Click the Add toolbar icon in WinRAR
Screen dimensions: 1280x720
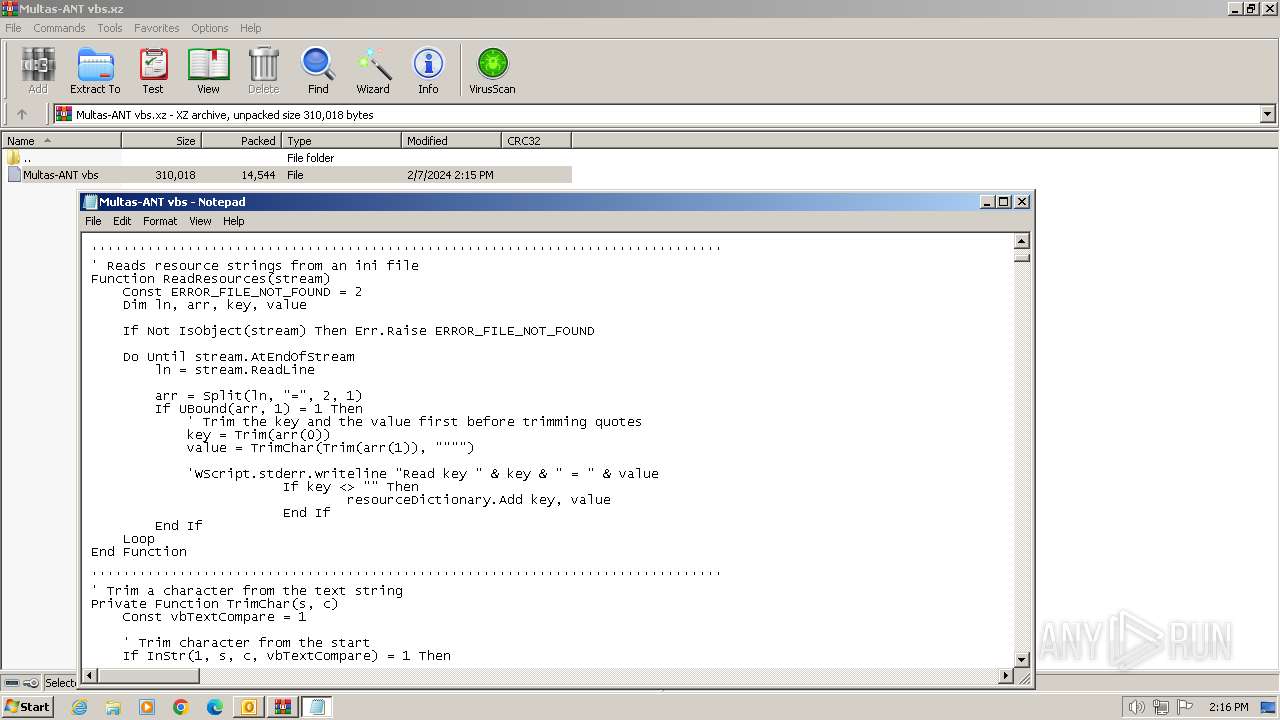[x=37, y=70]
